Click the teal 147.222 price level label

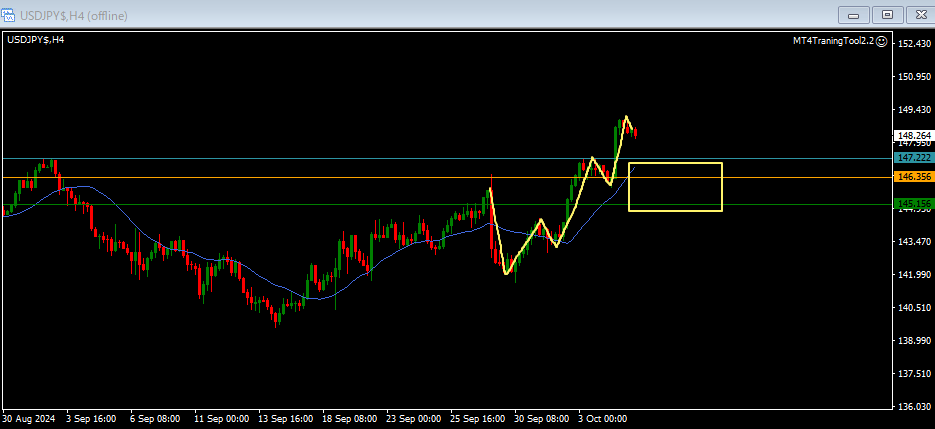tap(914, 158)
